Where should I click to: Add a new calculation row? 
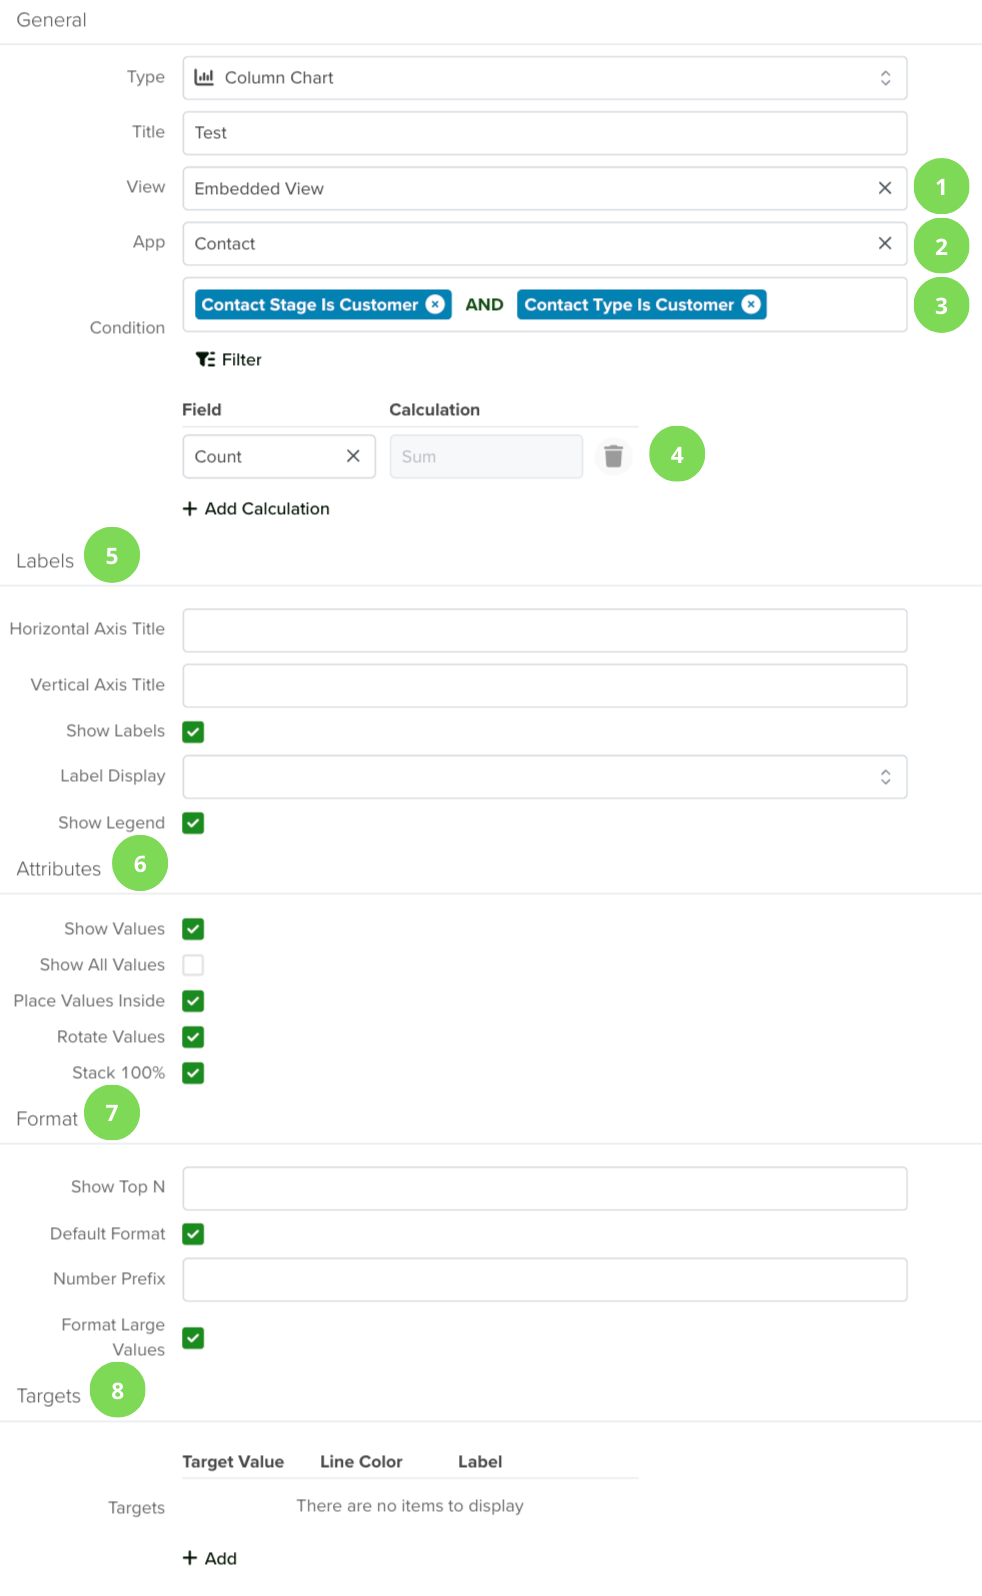coord(256,508)
